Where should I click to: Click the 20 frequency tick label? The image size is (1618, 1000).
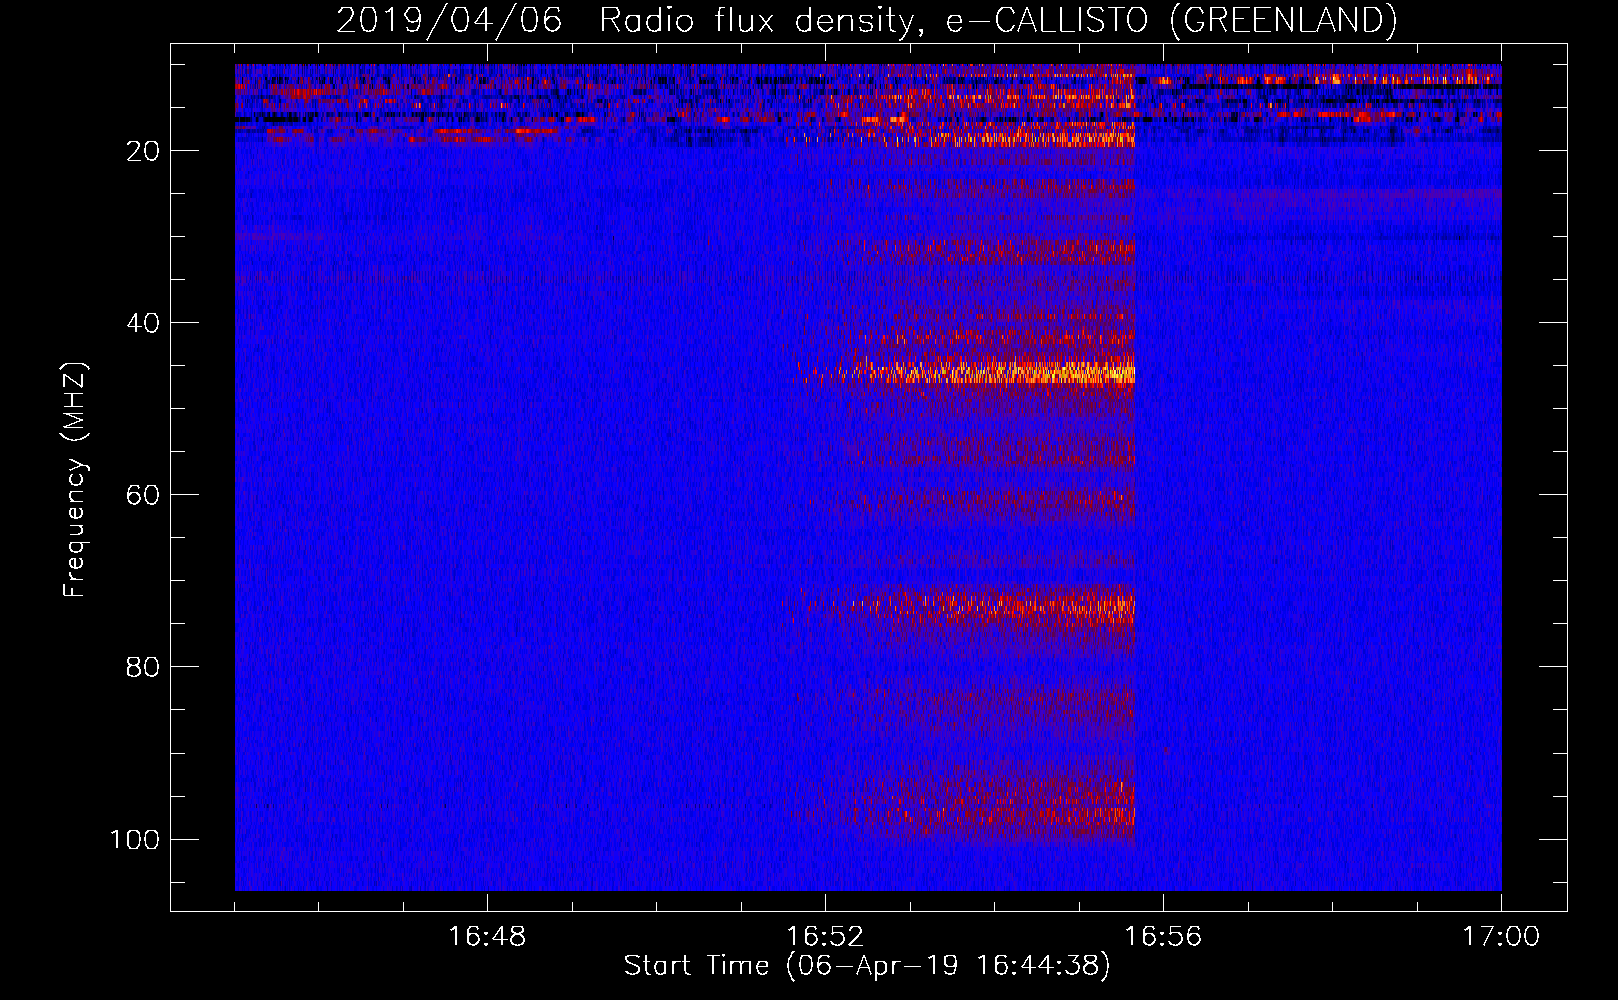coord(143,151)
